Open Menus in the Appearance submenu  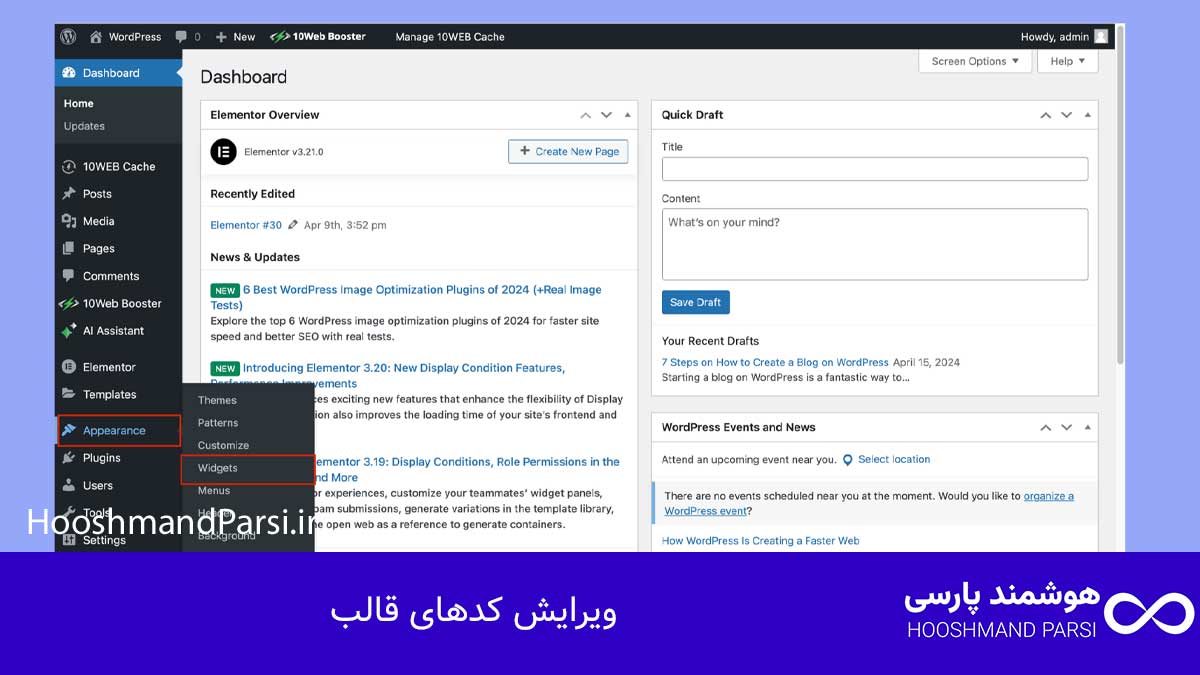pyautogui.click(x=214, y=490)
